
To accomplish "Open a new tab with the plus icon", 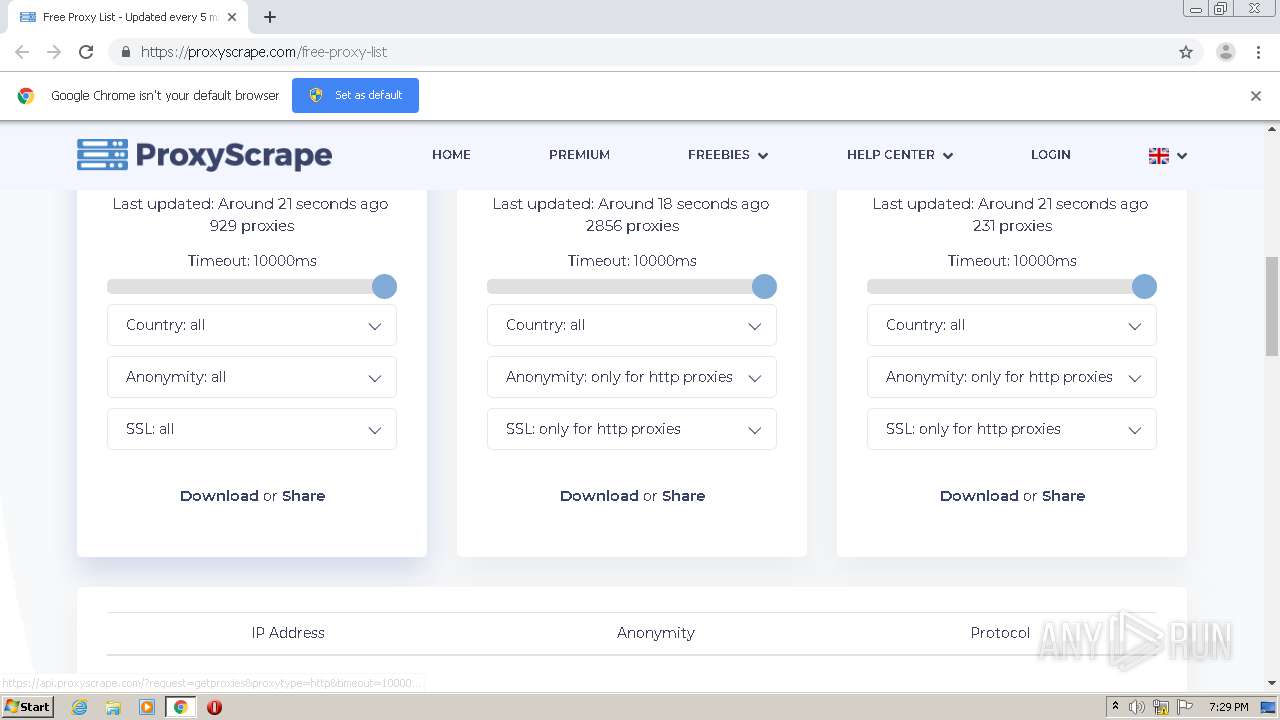I will pyautogui.click(x=270, y=17).
